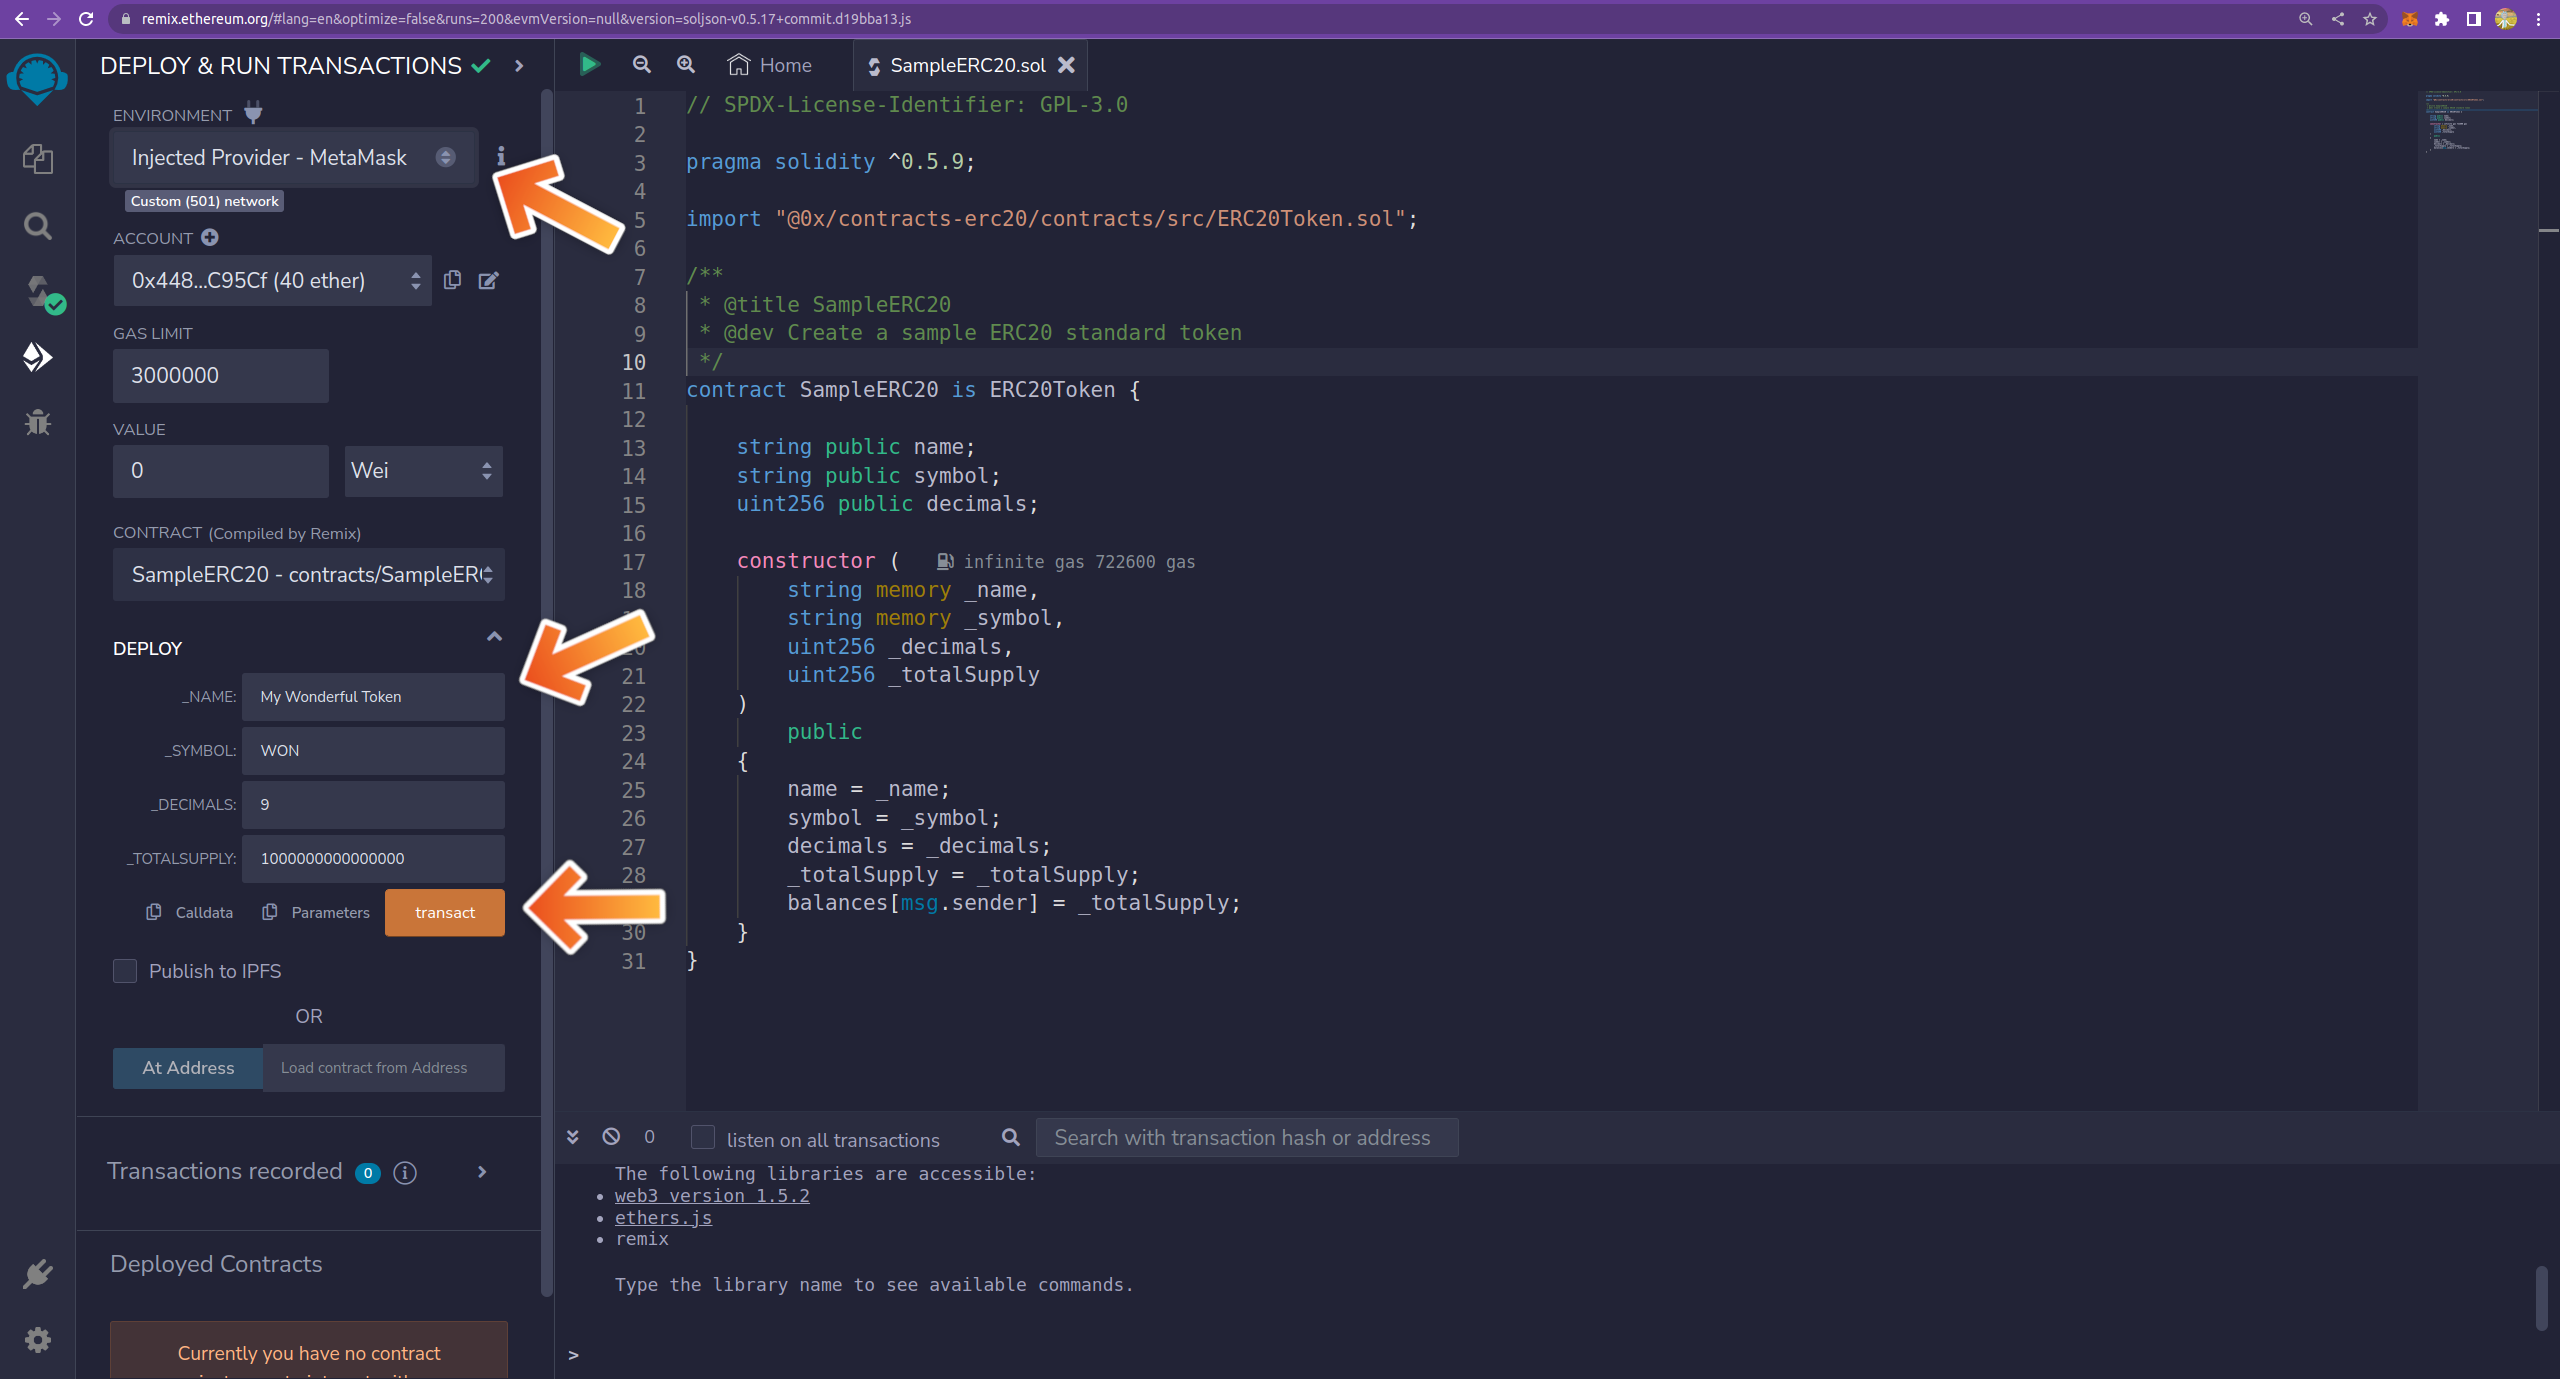The image size is (2560, 1379).
Task: Check listen on all transactions
Action: click(703, 1138)
